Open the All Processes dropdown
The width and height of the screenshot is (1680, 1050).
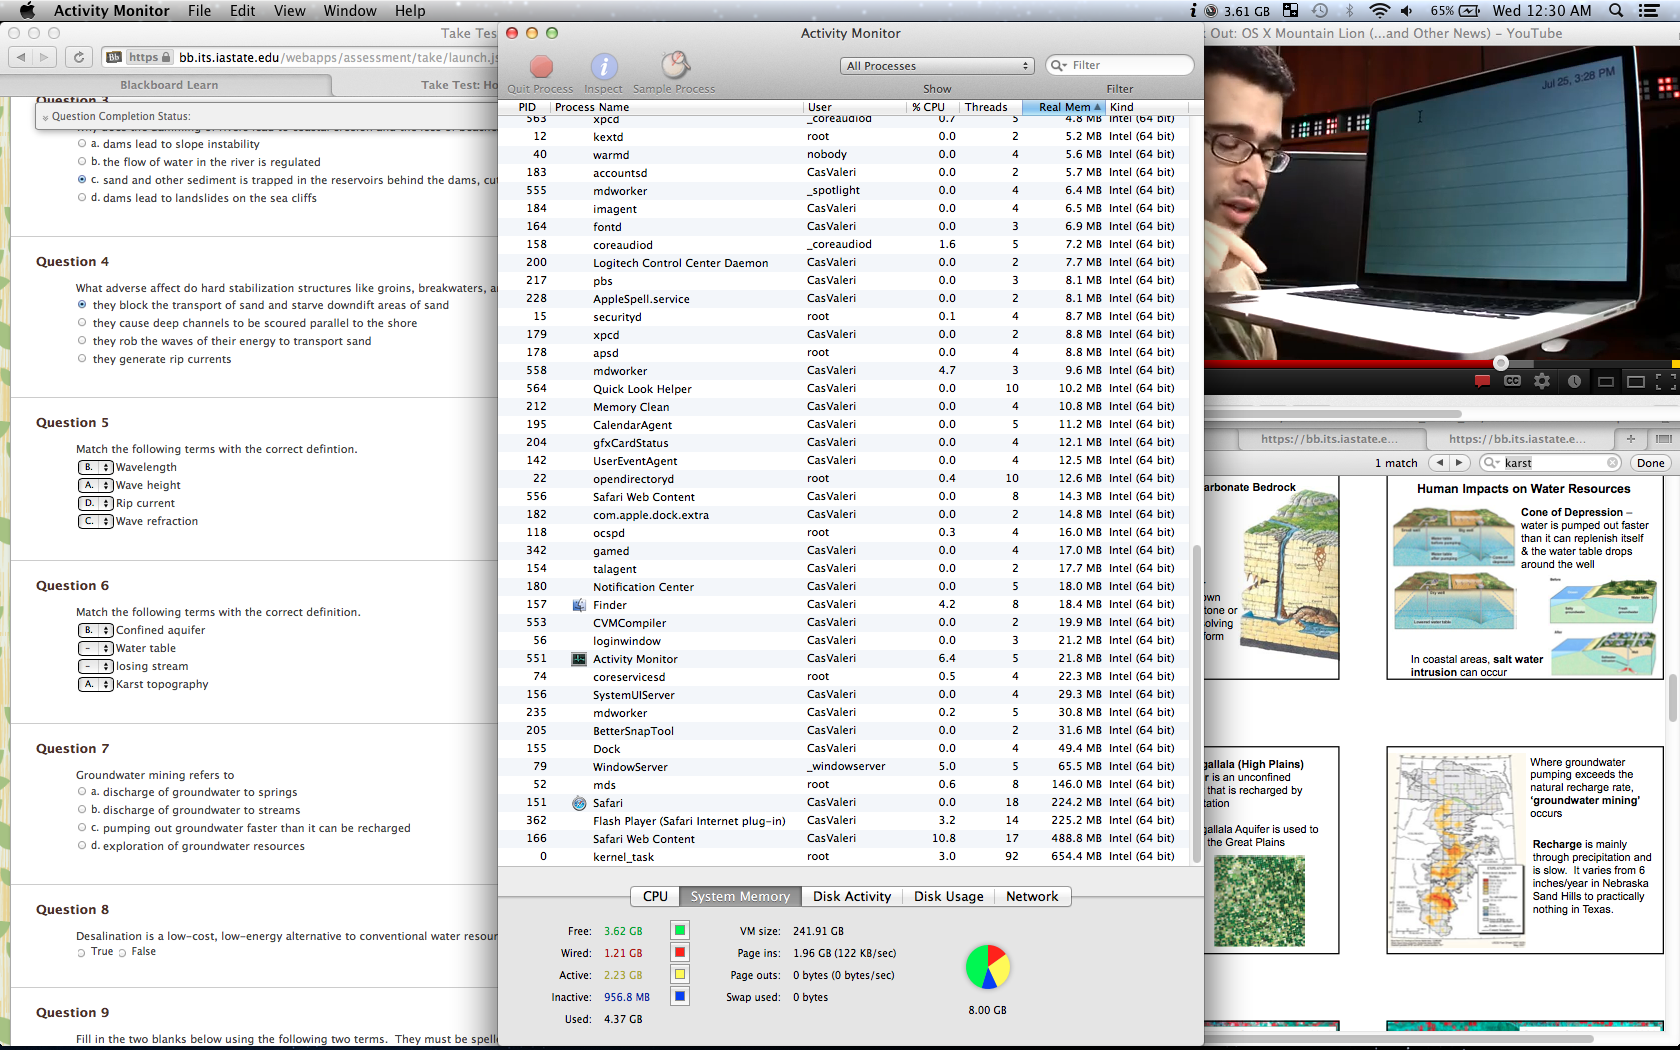click(x=937, y=66)
